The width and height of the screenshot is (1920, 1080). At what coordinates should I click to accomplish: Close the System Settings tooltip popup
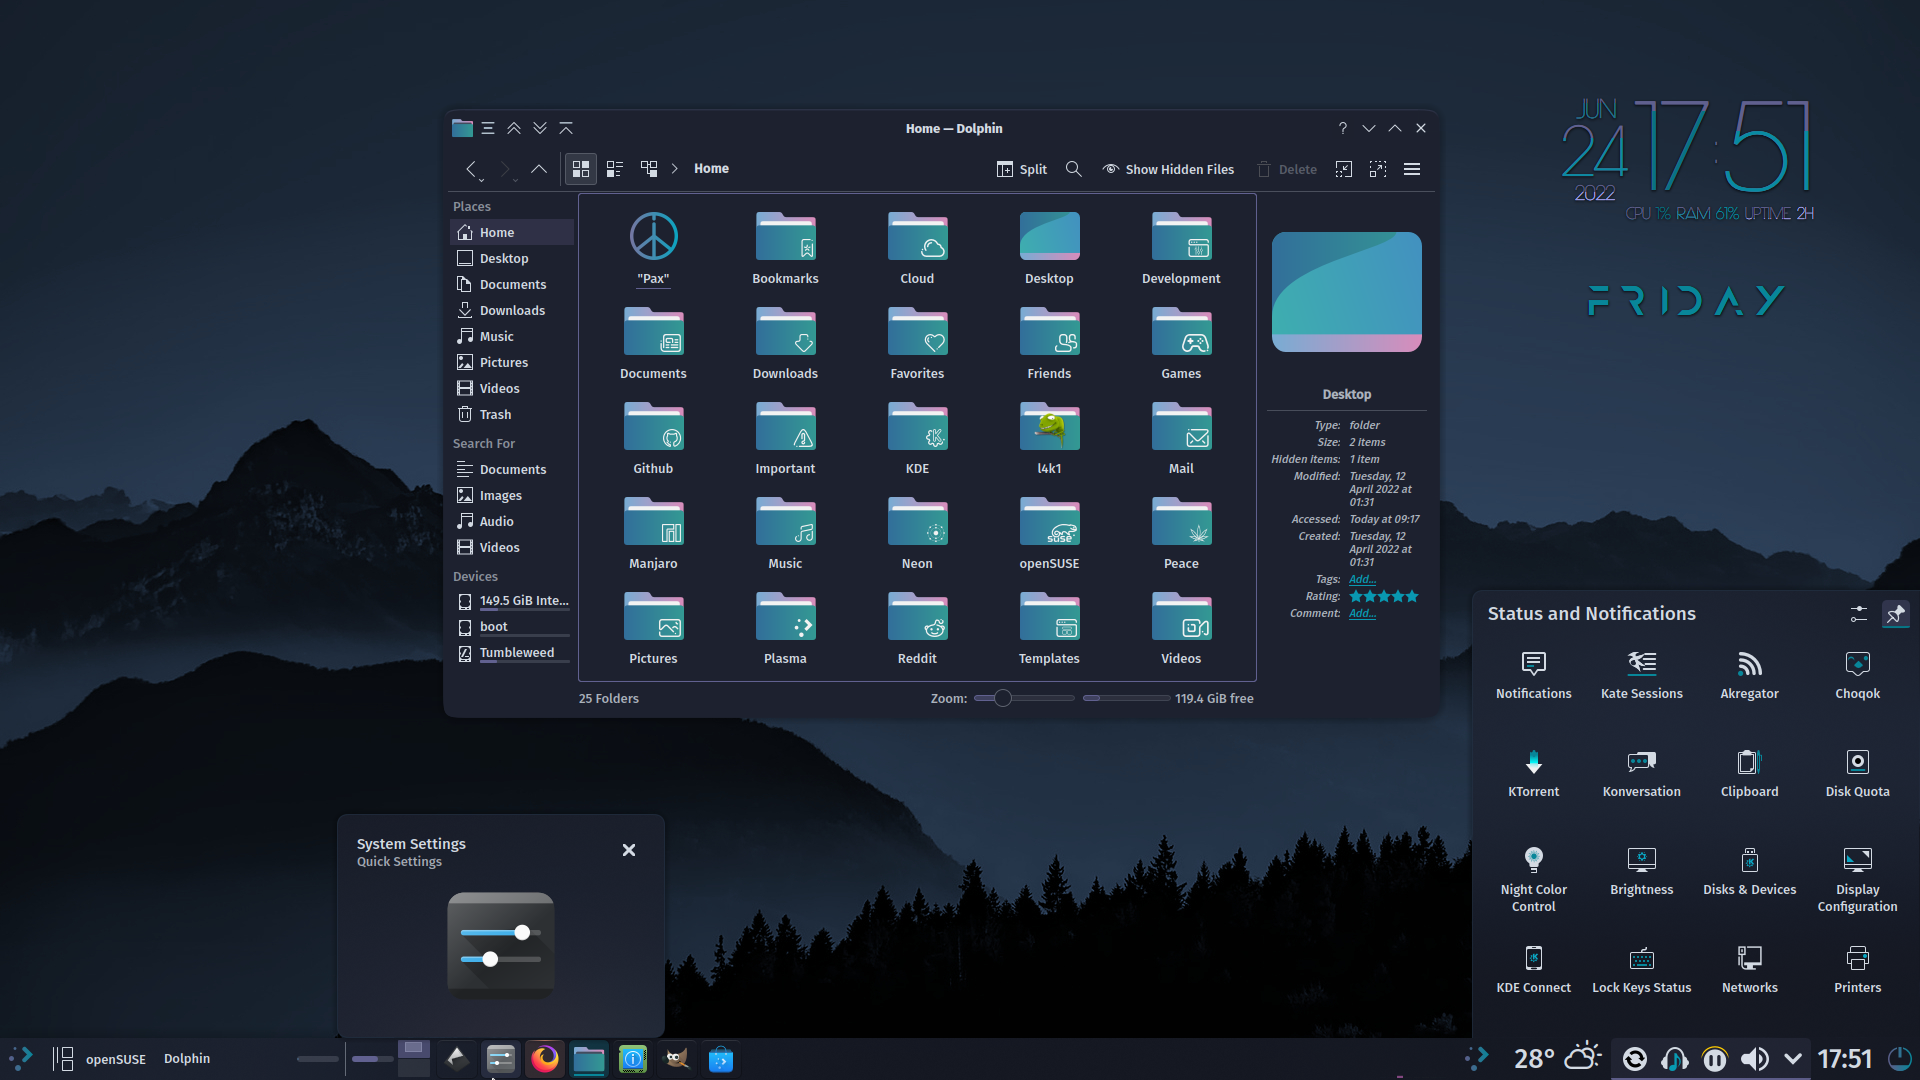(x=629, y=850)
